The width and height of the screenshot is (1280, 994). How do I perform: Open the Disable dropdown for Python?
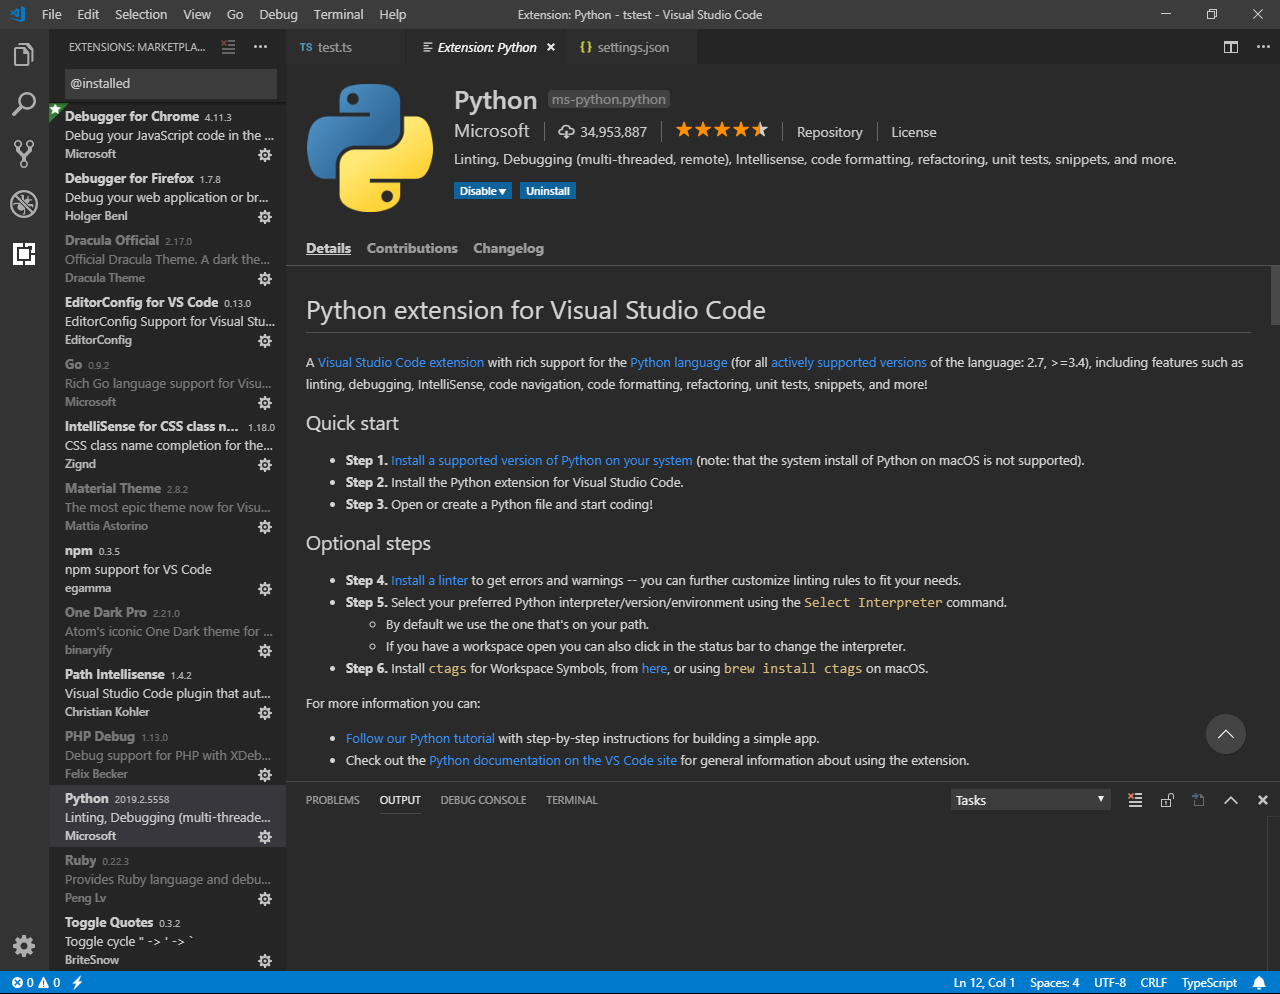click(x=483, y=191)
